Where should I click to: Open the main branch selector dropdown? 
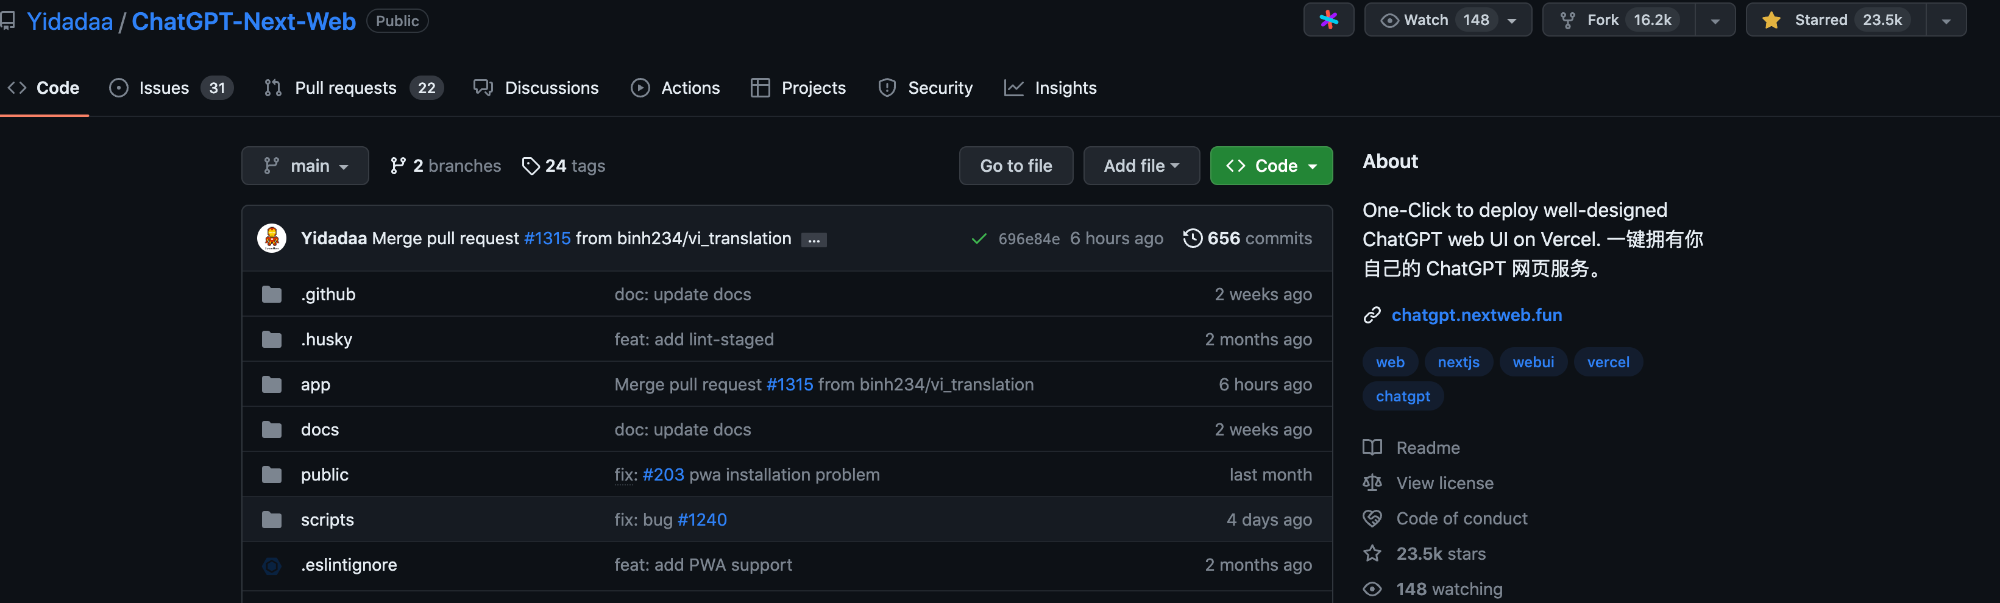(x=305, y=166)
